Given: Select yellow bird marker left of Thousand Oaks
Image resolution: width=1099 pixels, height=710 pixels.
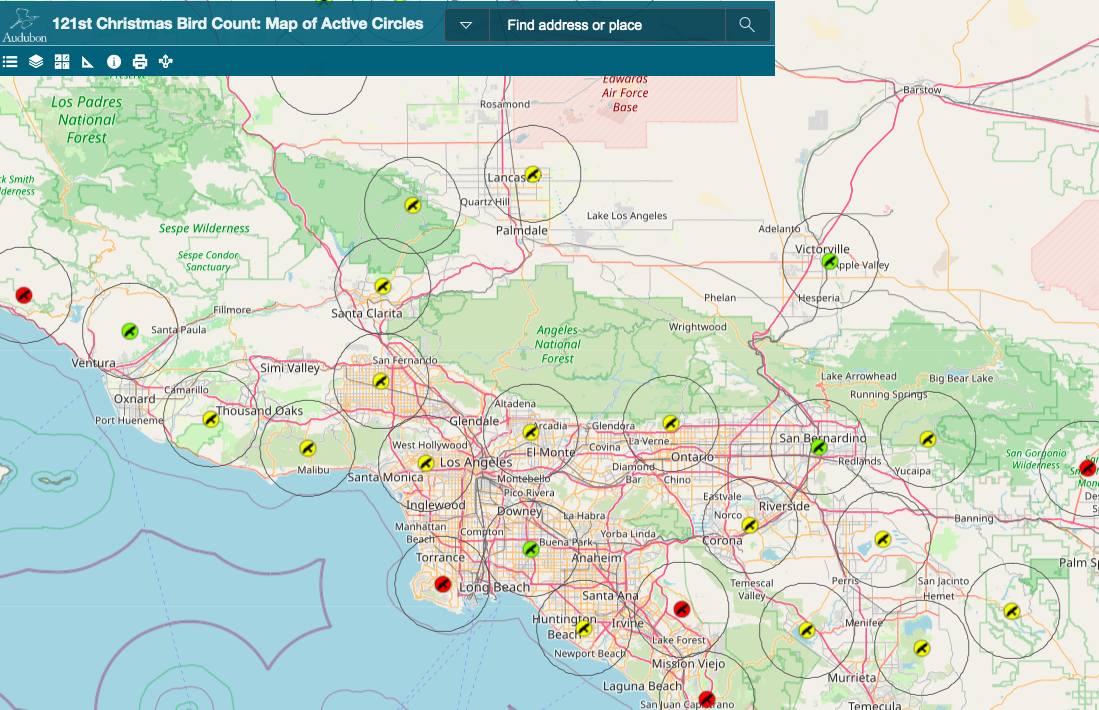Looking at the screenshot, I should (x=211, y=419).
